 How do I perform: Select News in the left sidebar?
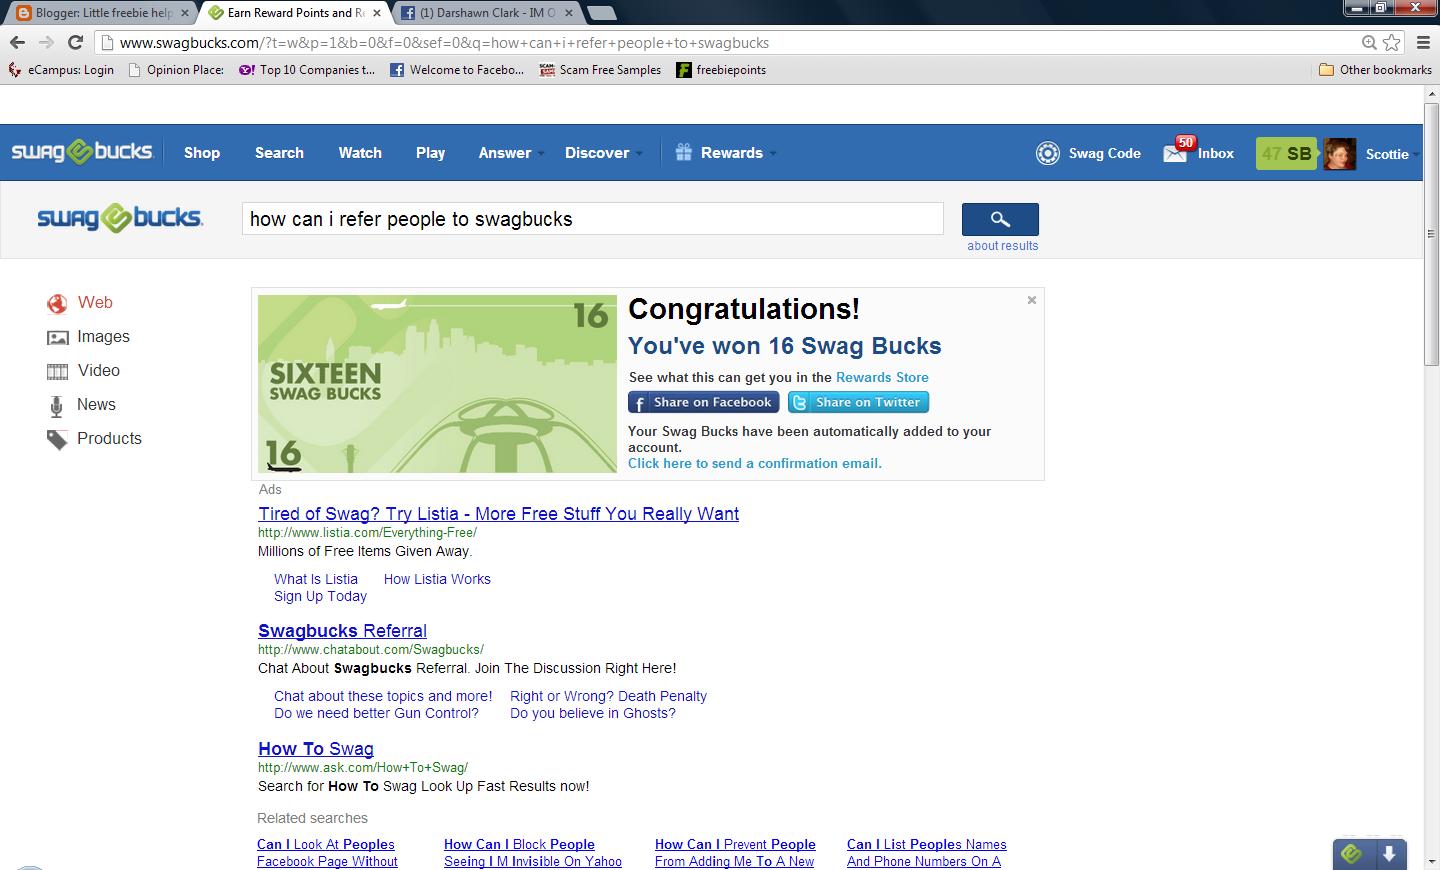click(x=96, y=404)
